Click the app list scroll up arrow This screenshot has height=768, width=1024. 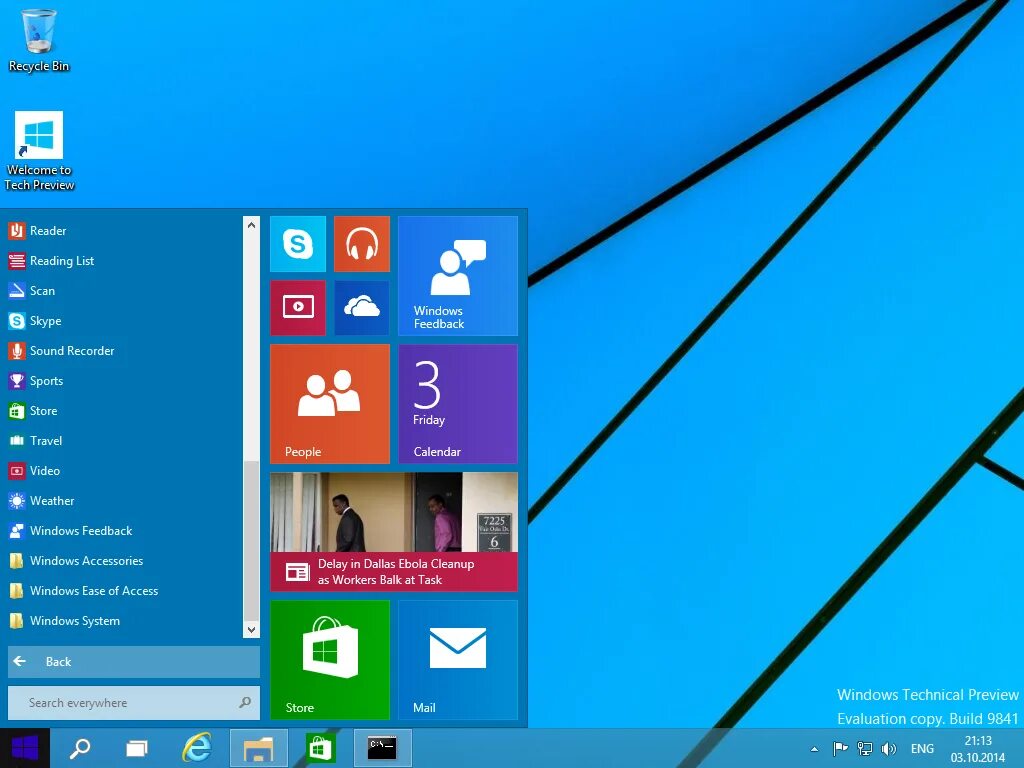(251, 225)
